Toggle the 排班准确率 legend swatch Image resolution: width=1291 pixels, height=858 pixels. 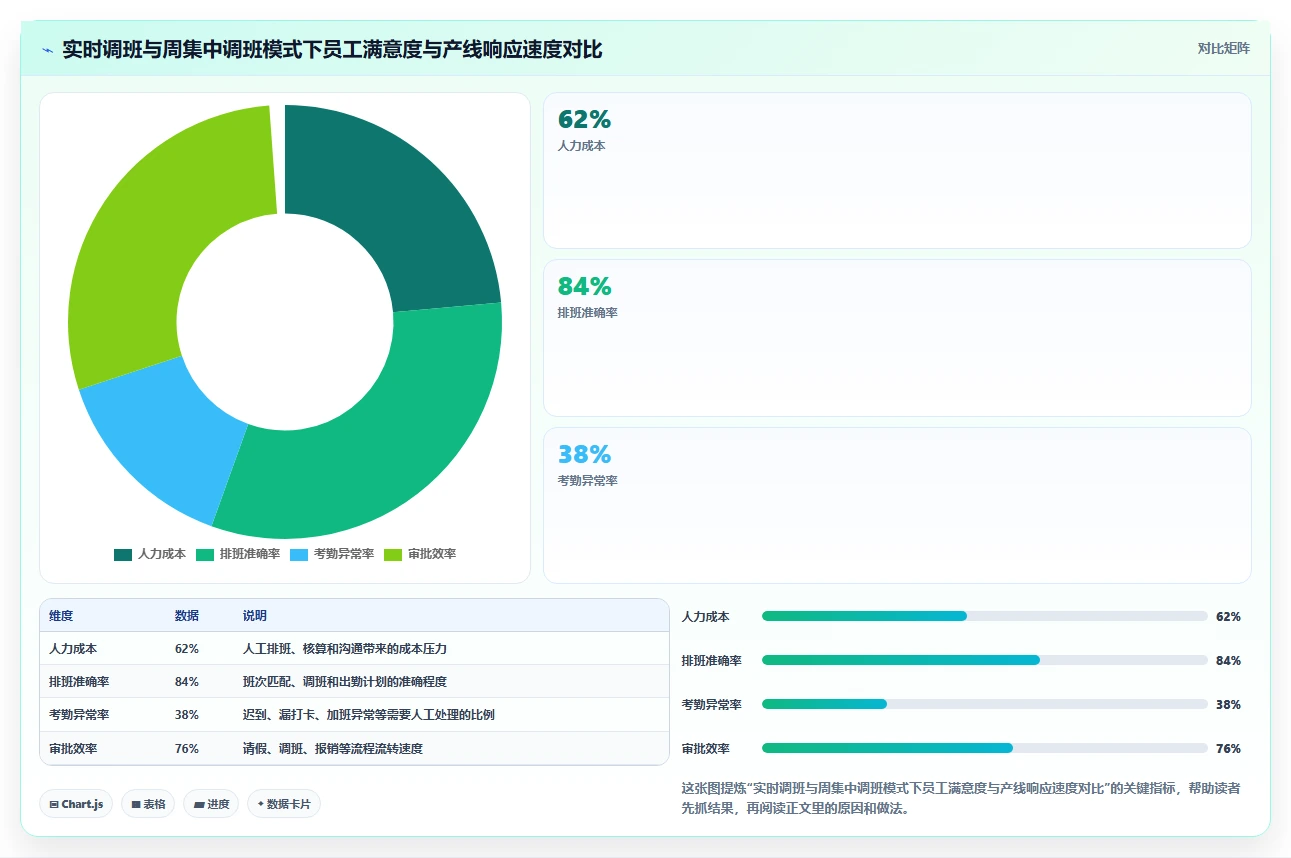tap(205, 554)
